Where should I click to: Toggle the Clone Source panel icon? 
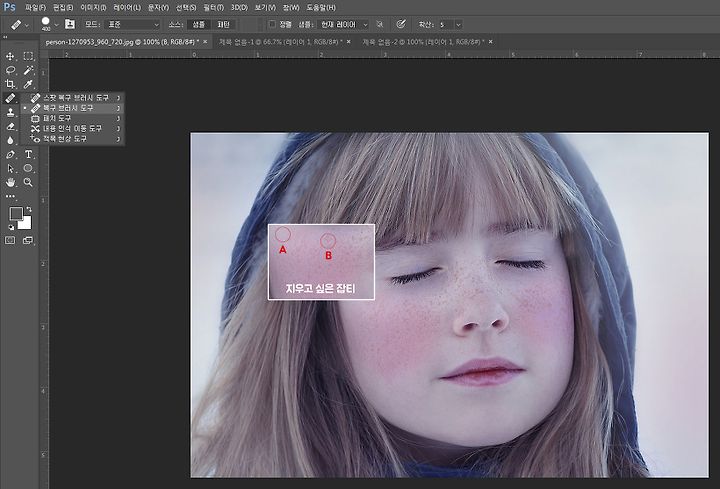pyautogui.click(x=69, y=24)
